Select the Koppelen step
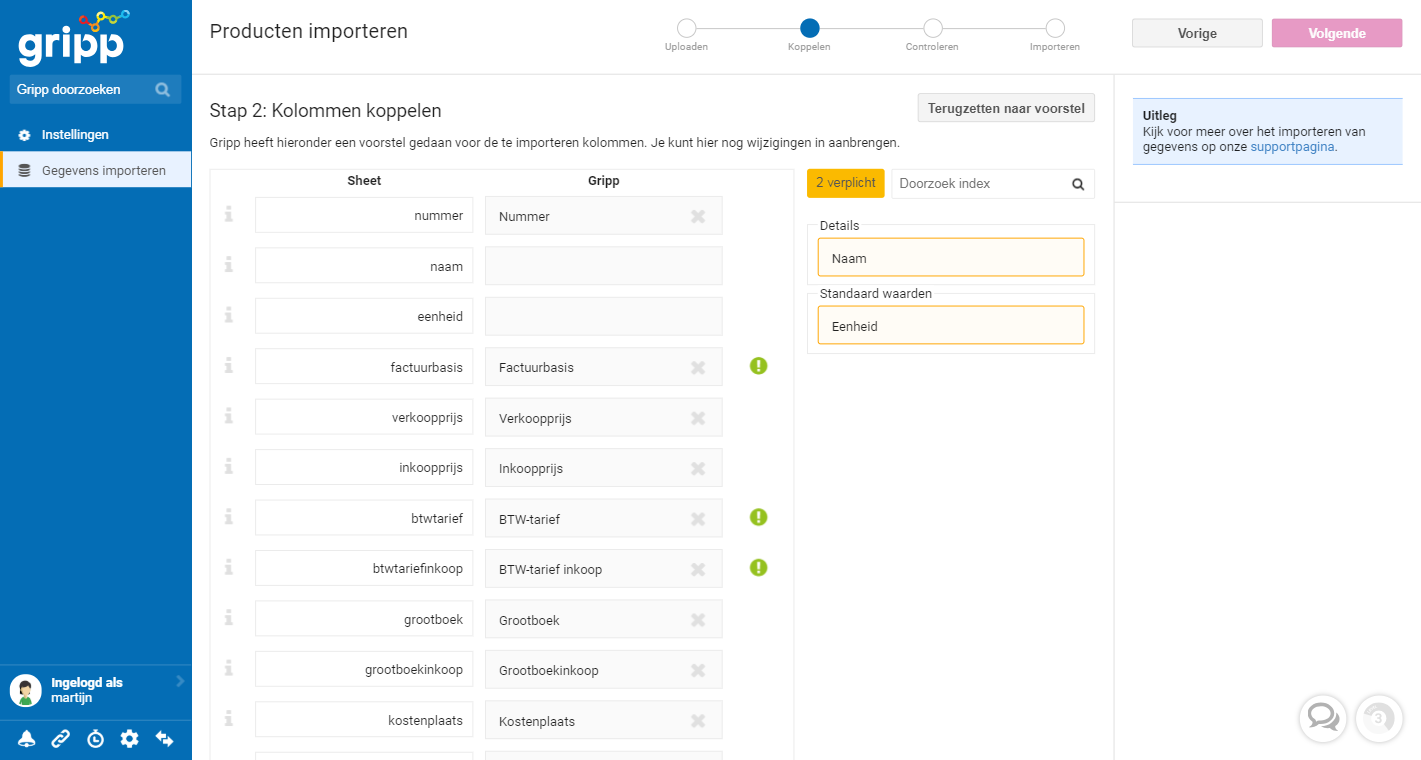The image size is (1421, 760). 809,28
